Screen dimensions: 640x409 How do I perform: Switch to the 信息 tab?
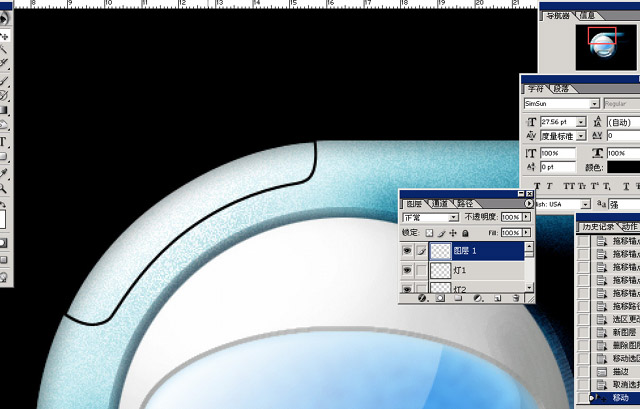587,16
